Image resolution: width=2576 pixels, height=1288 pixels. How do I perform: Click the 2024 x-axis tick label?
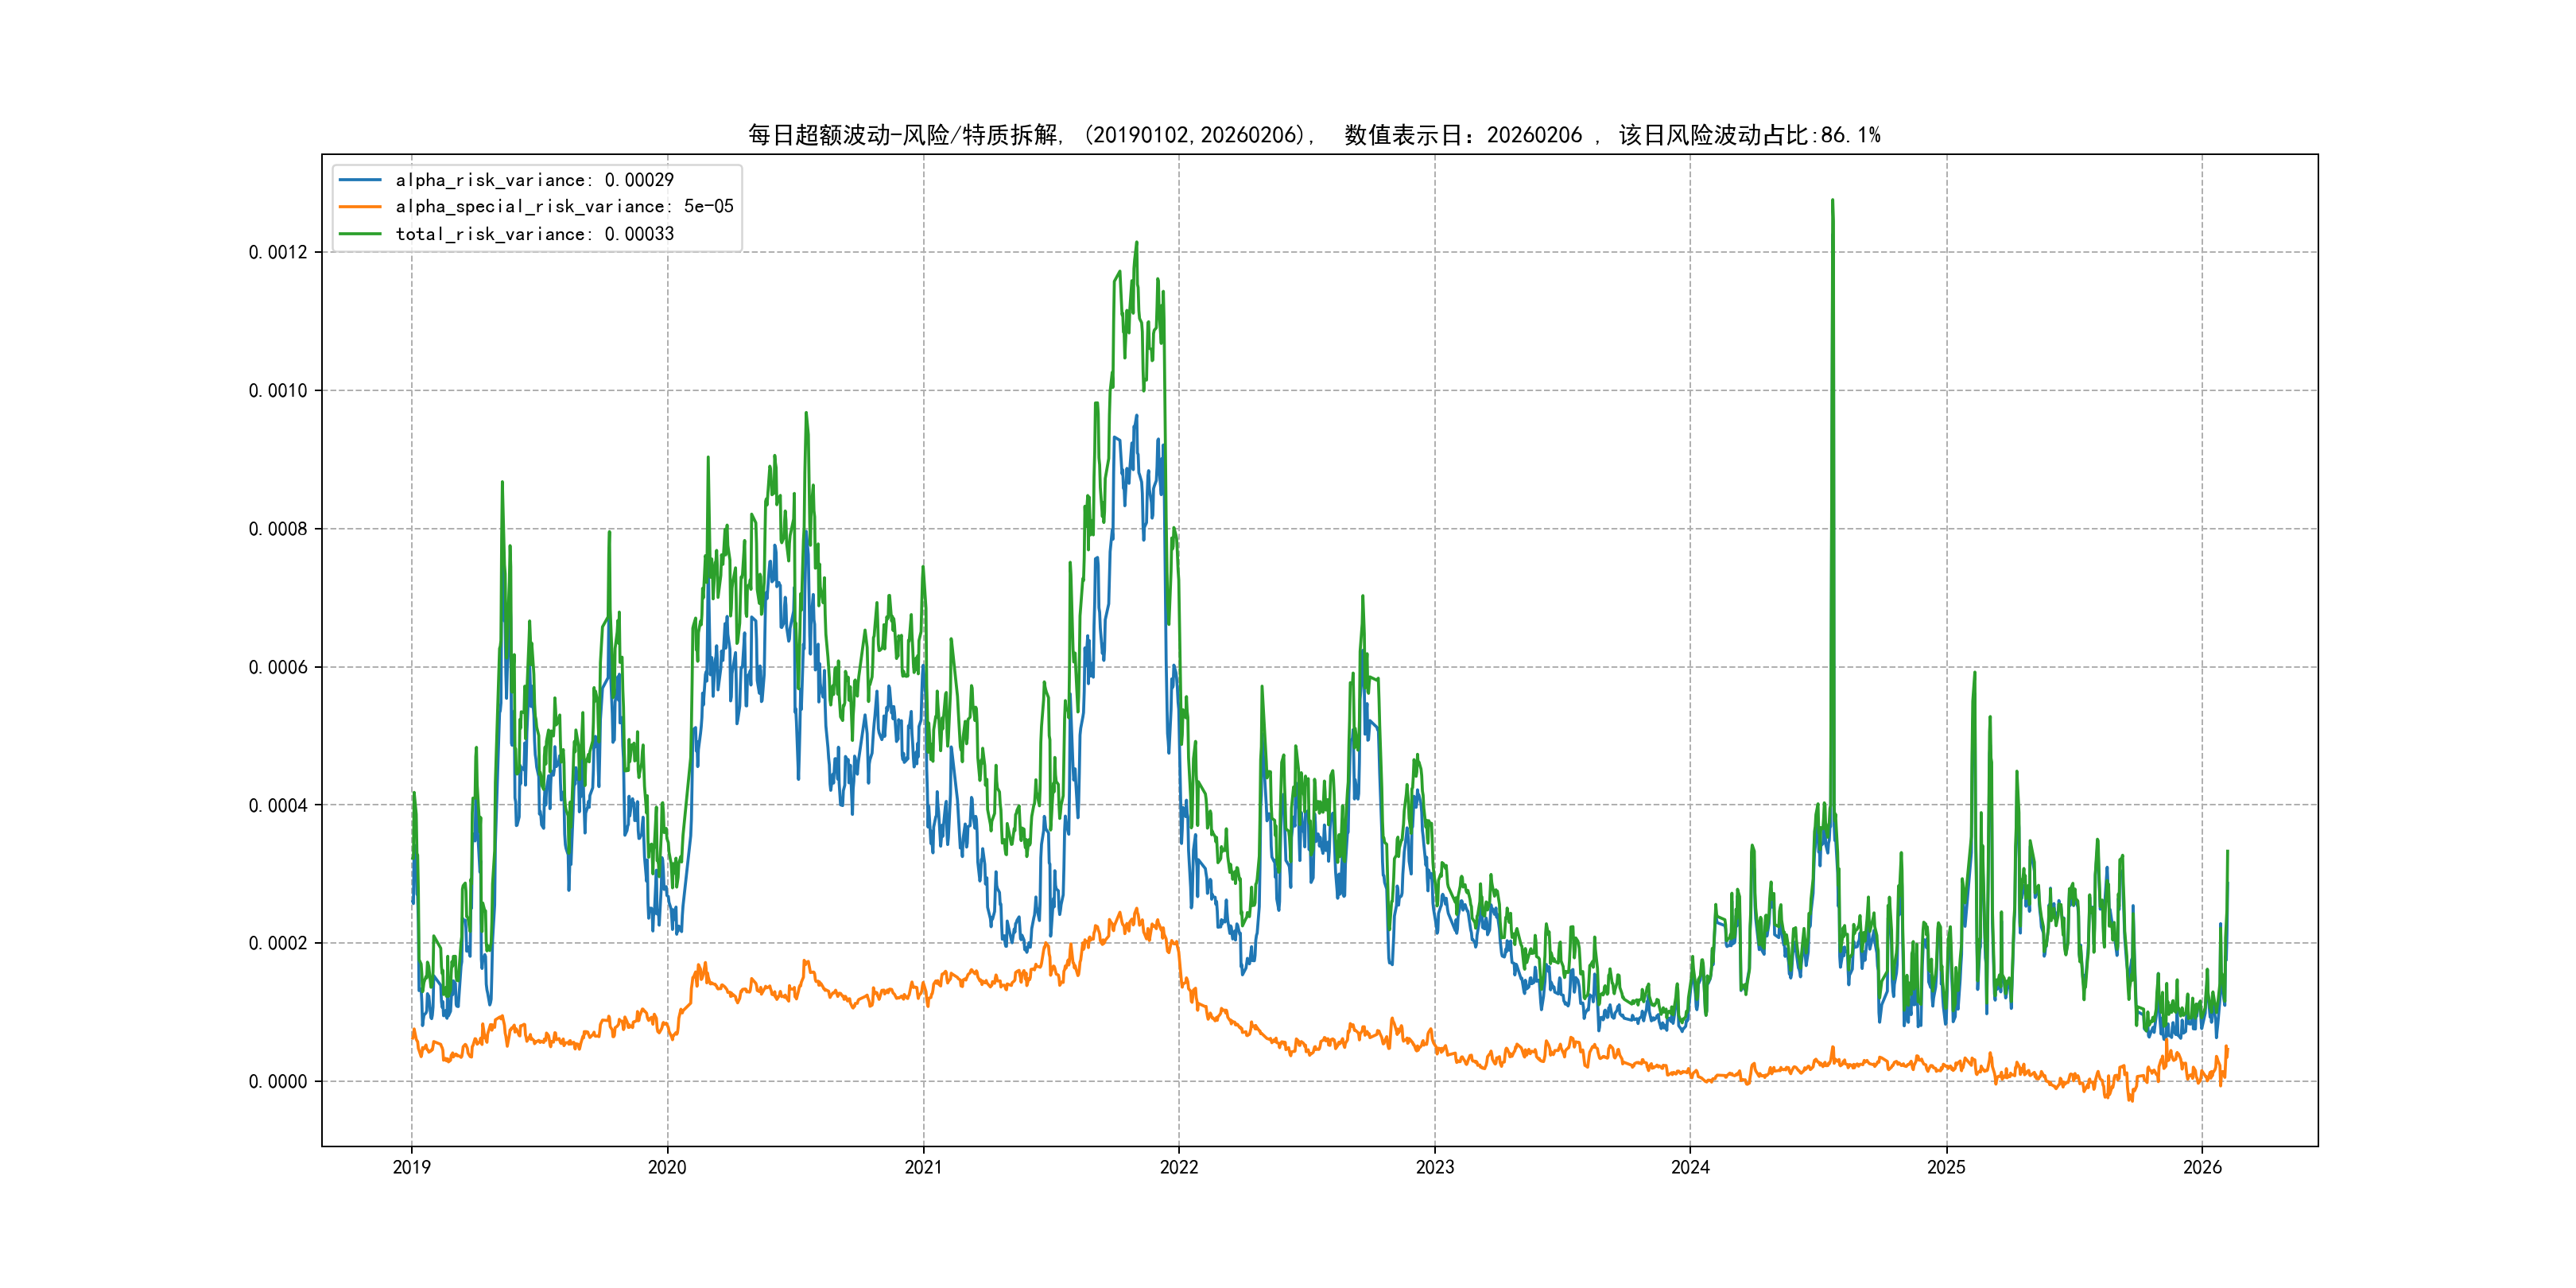coord(1690,1167)
